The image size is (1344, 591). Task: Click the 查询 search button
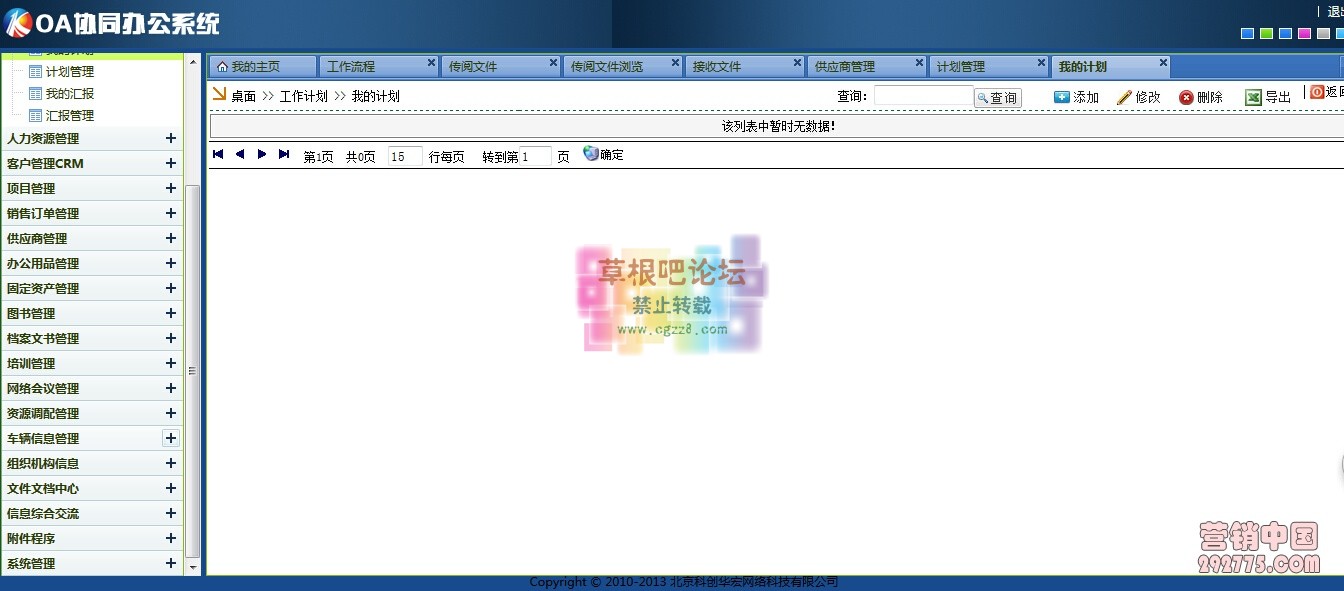[997, 98]
